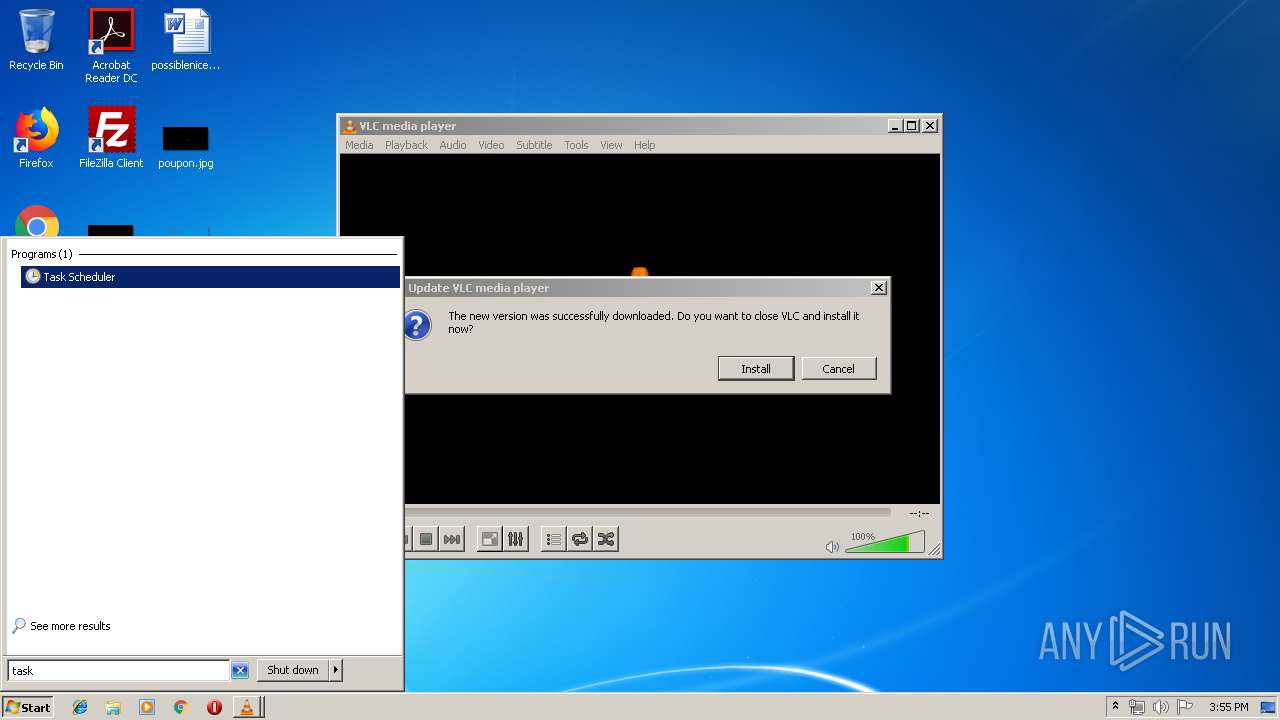The height and width of the screenshot is (720, 1280).
Task: Open the View menu in VLC
Action: 611,145
